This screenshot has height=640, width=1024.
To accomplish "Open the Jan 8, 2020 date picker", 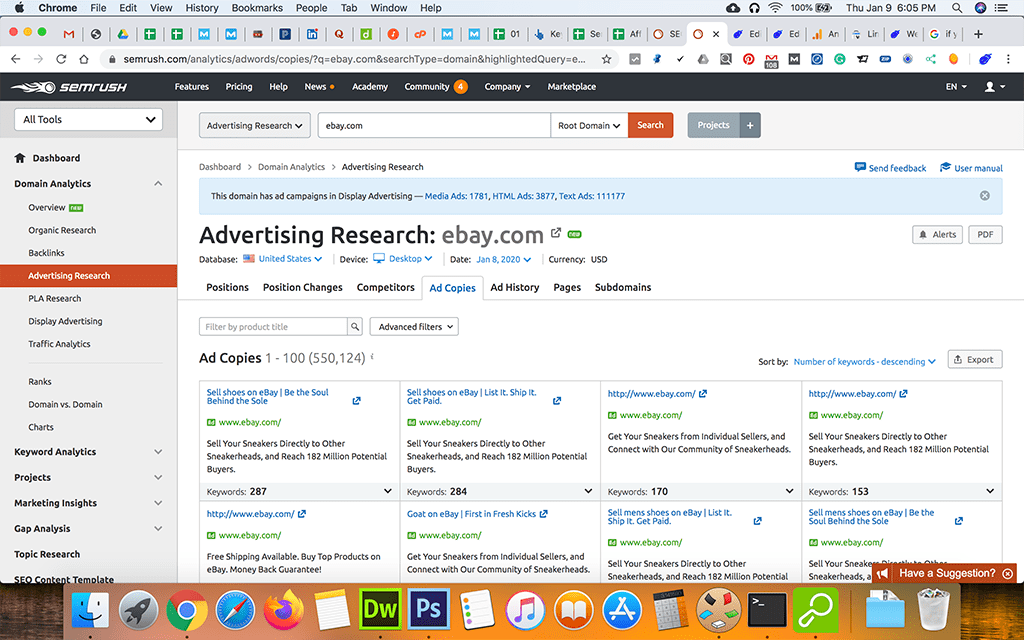I will point(504,259).
